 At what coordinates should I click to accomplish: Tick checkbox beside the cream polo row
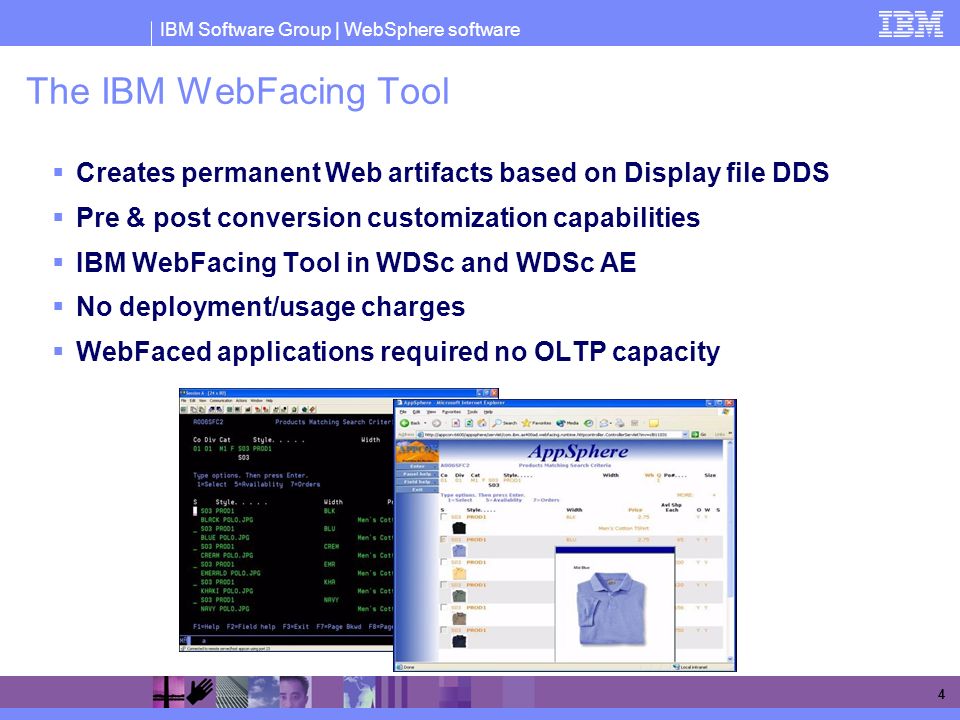coord(443,562)
